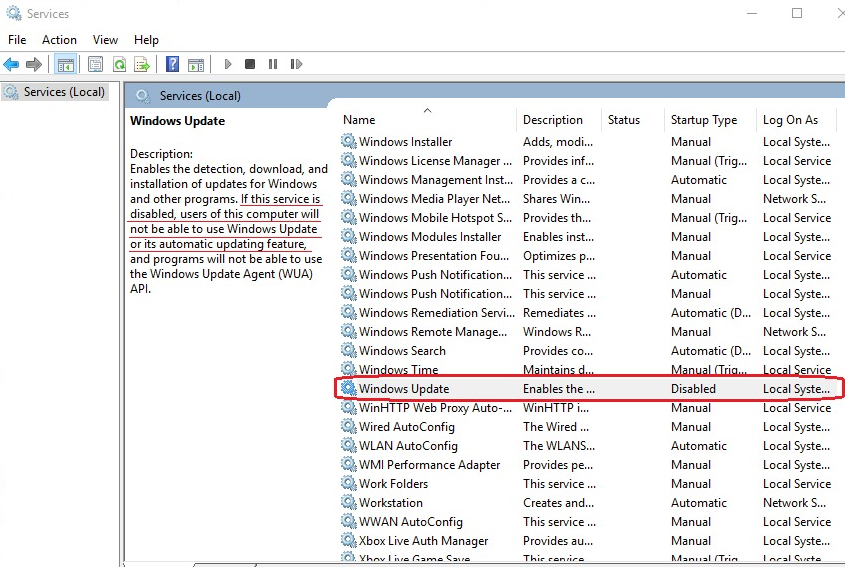The image size is (845, 567).
Task: Click the Windows Search service name
Action: click(402, 351)
